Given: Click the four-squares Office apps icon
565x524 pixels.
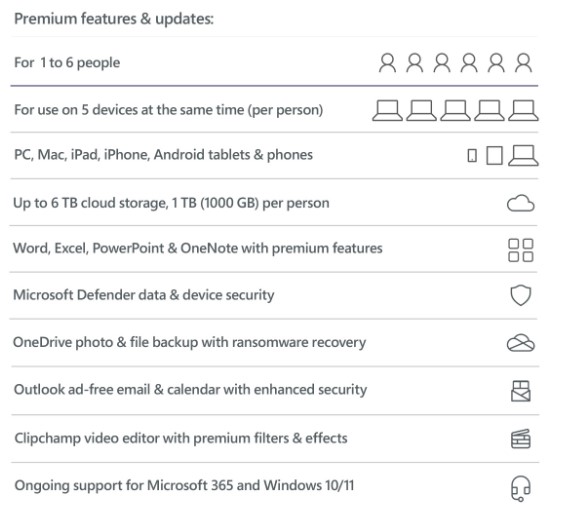Looking at the screenshot, I should (521, 250).
